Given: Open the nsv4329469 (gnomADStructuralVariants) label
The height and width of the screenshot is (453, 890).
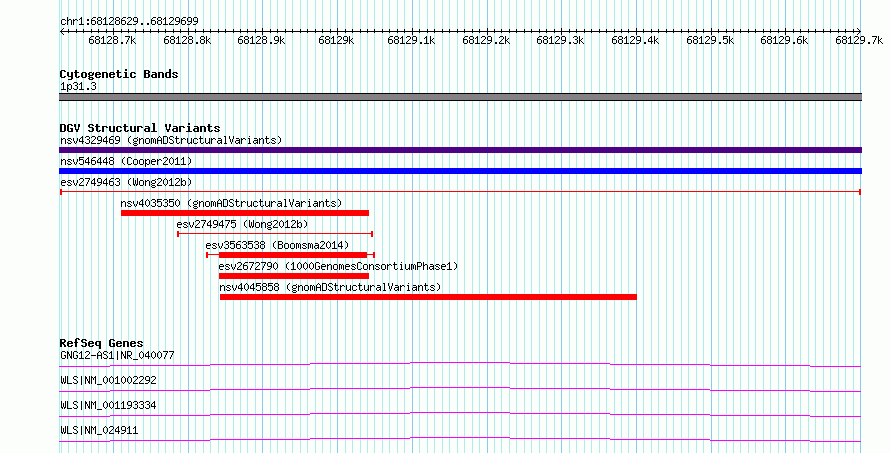Looking at the screenshot, I should click(x=171, y=140).
